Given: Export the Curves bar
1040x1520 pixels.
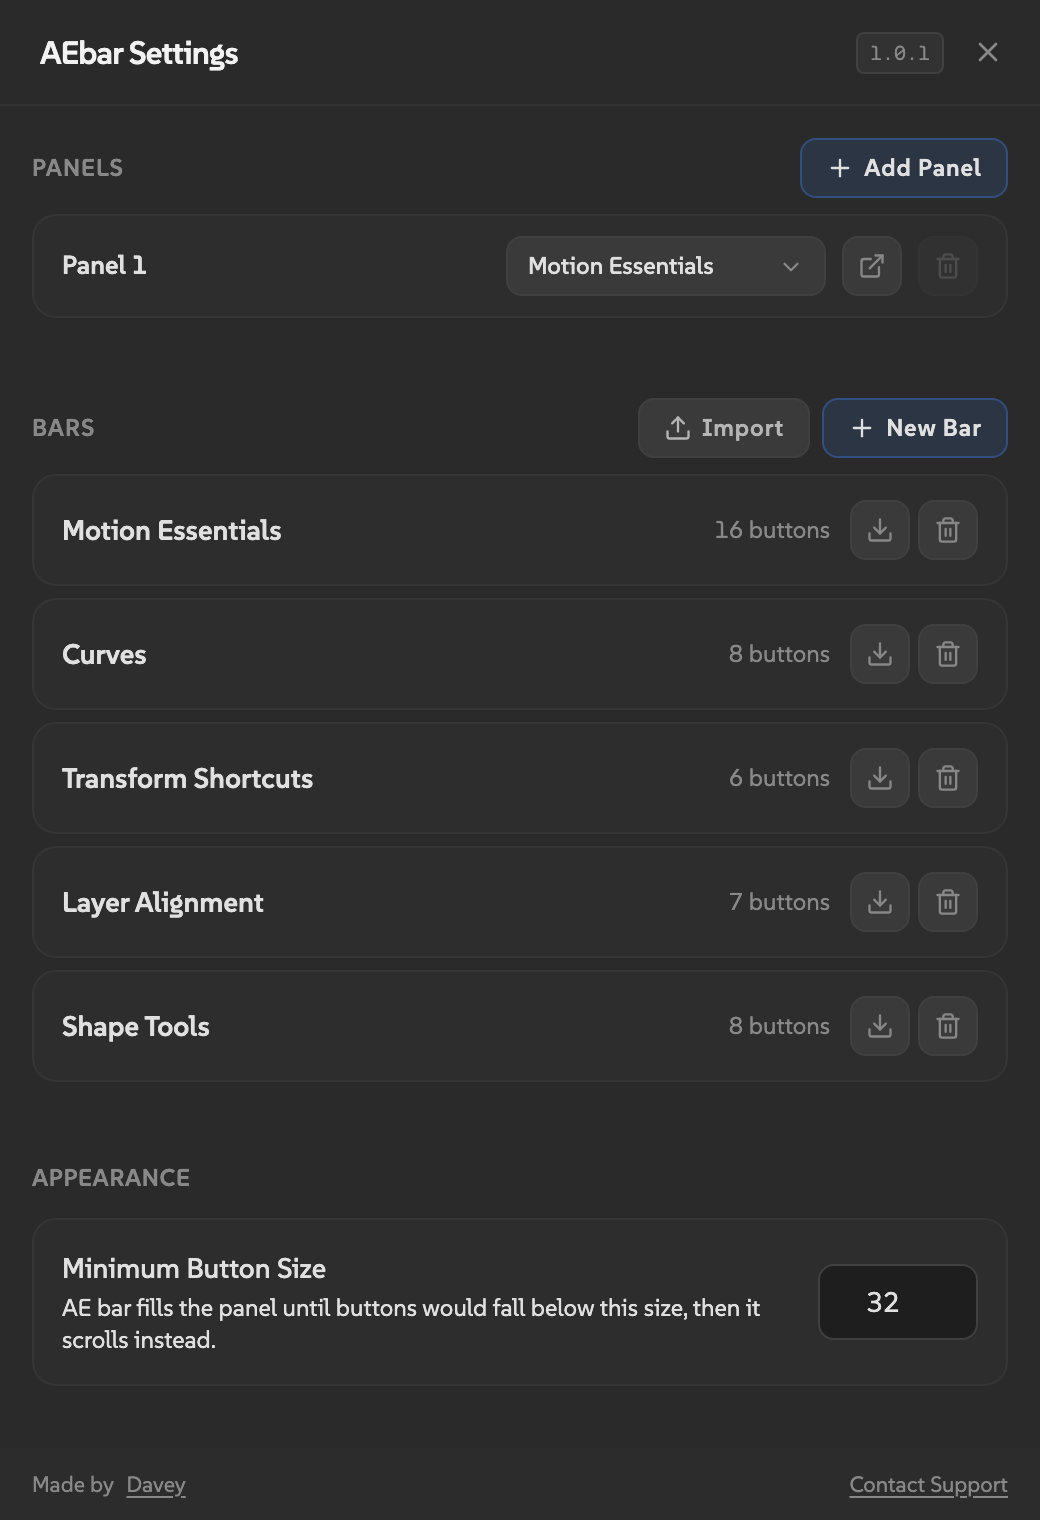Looking at the screenshot, I should pos(878,654).
